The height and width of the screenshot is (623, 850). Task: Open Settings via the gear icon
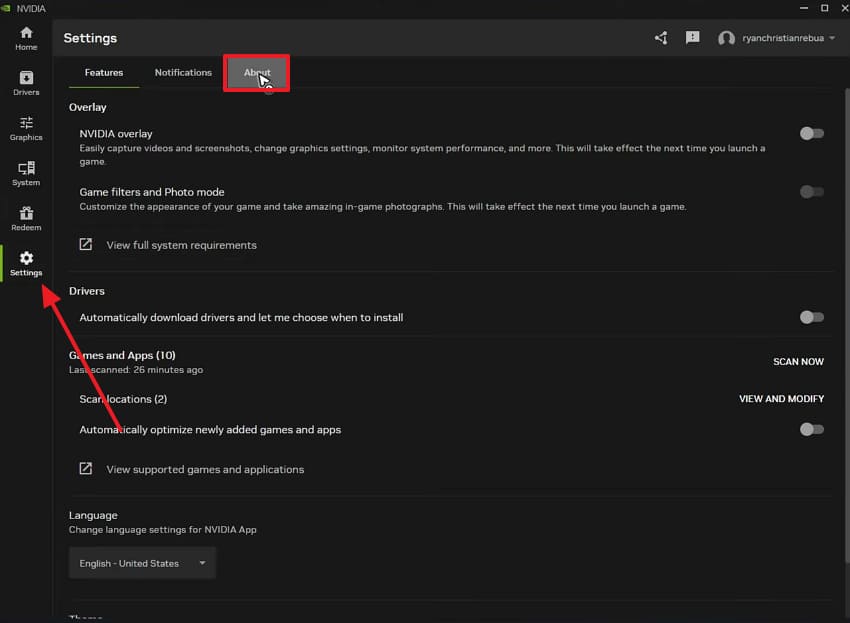tap(25, 262)
